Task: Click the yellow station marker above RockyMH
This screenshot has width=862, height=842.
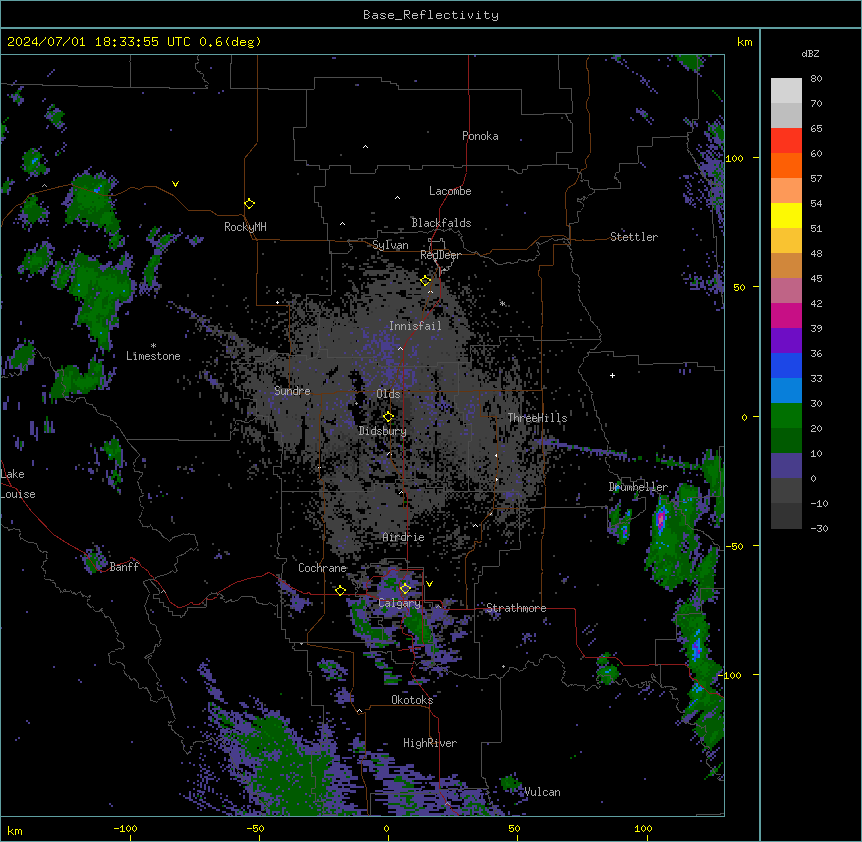Action: pos(249,203)
